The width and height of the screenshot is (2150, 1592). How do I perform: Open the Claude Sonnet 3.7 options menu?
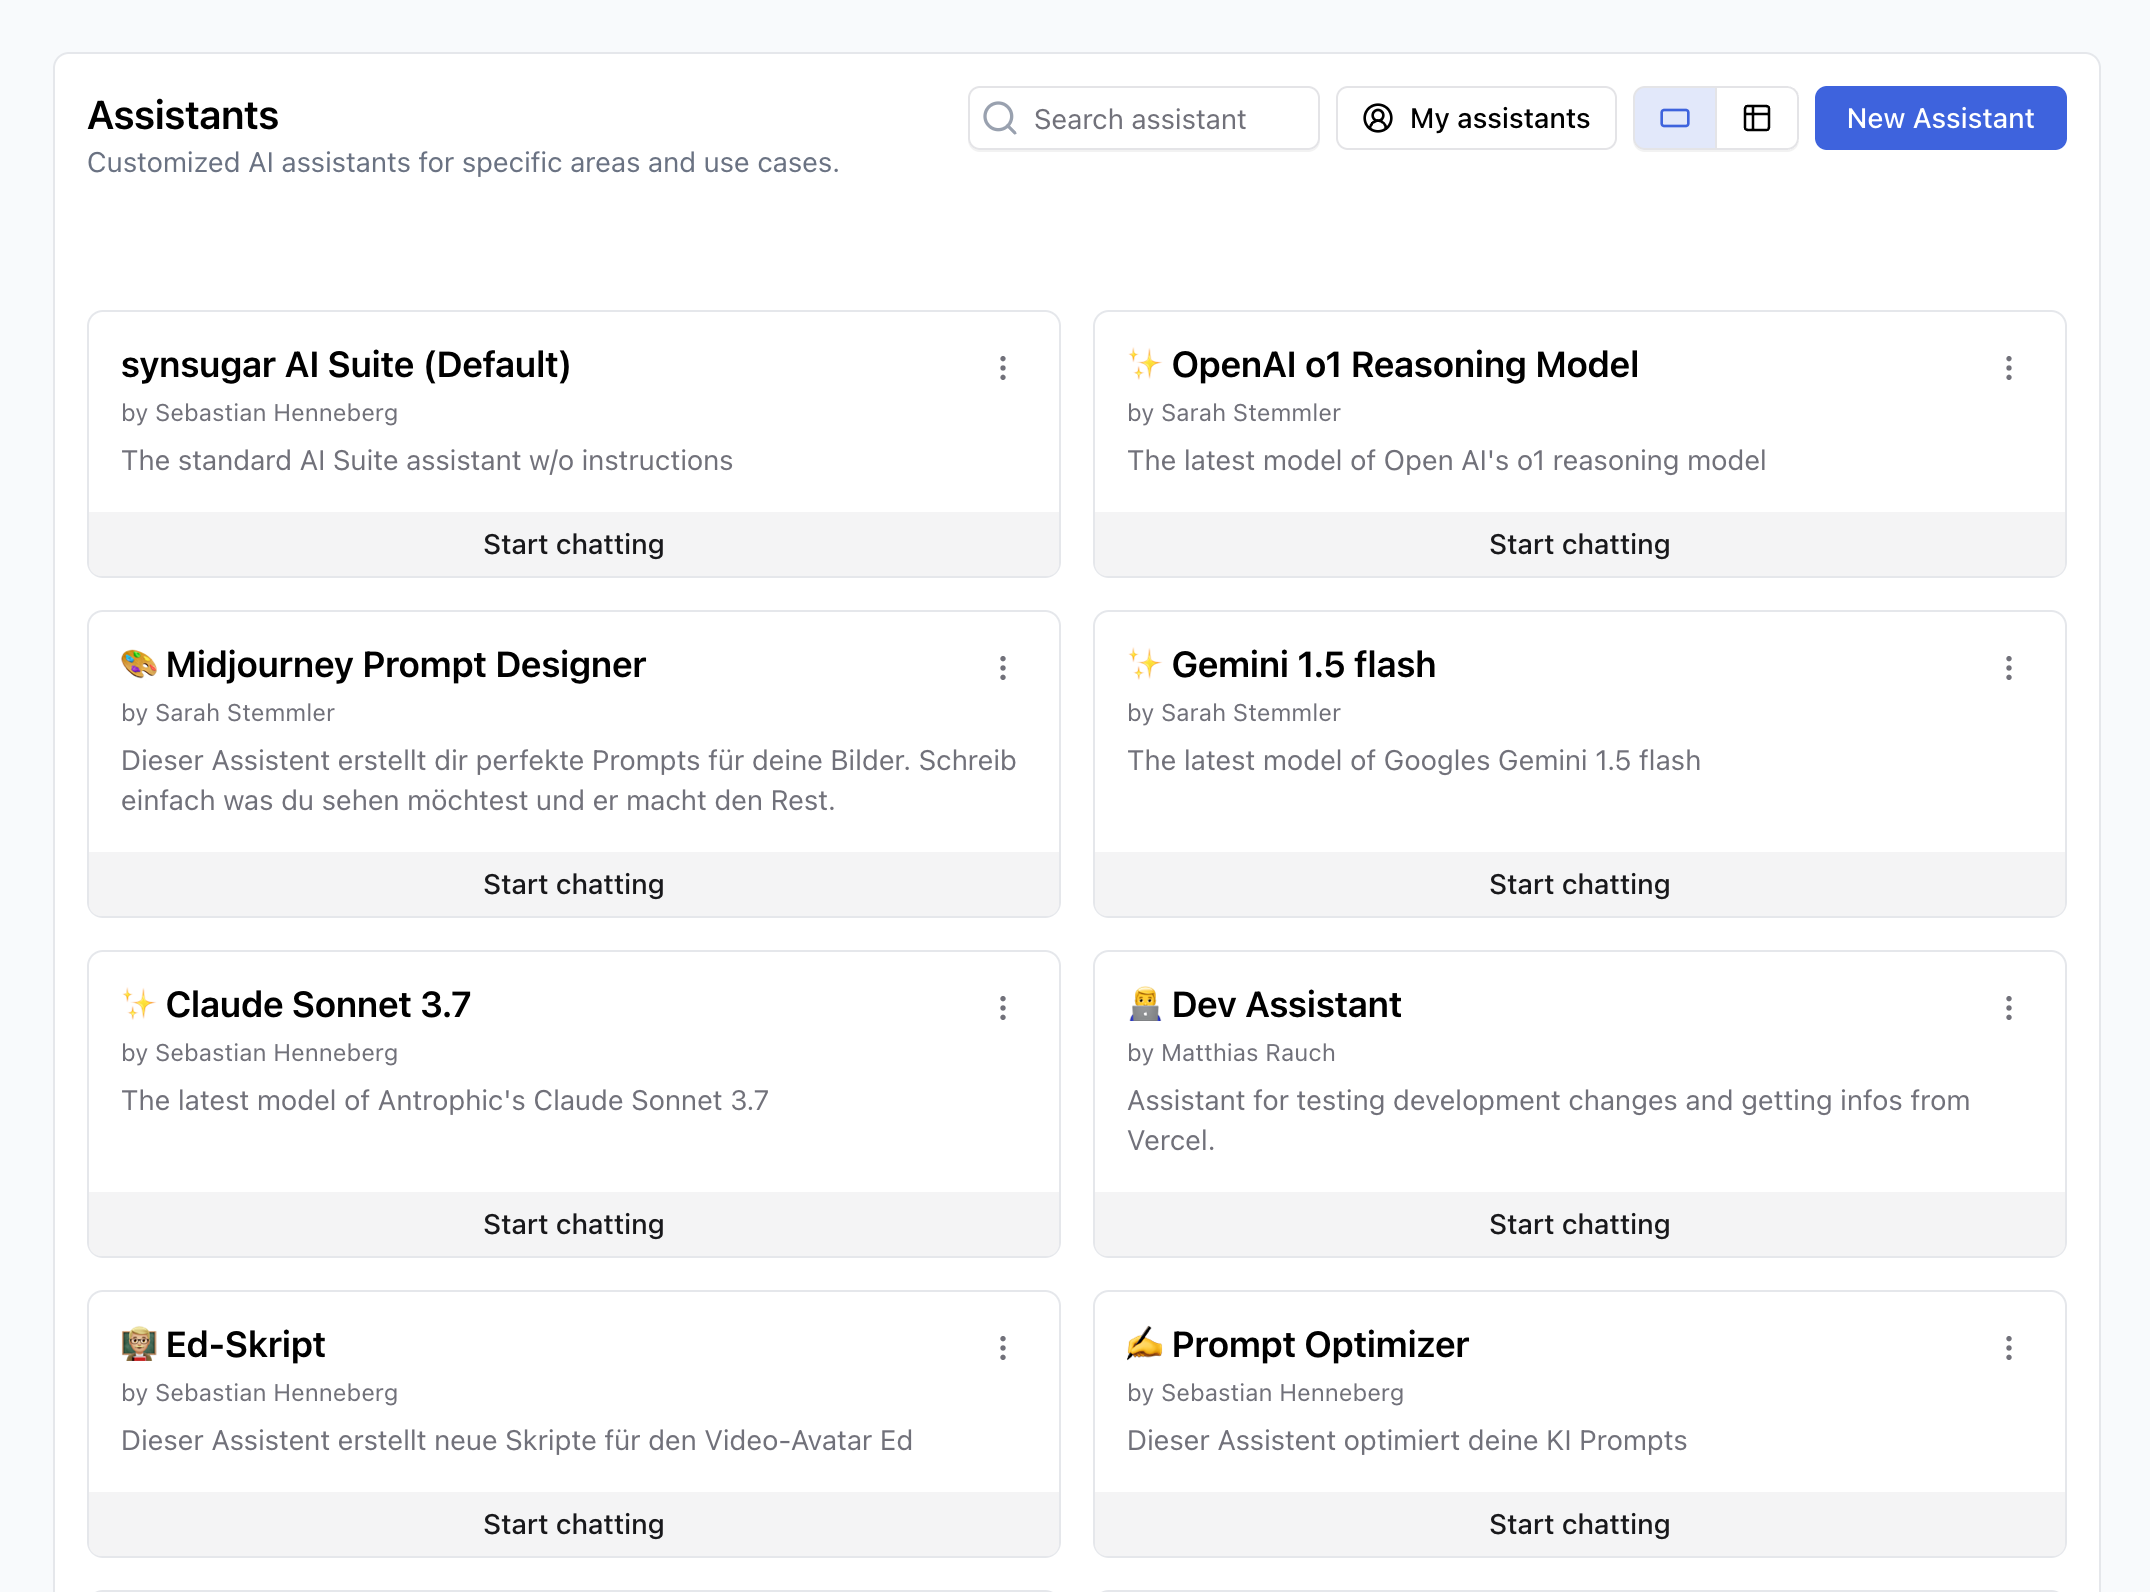1003,1008
